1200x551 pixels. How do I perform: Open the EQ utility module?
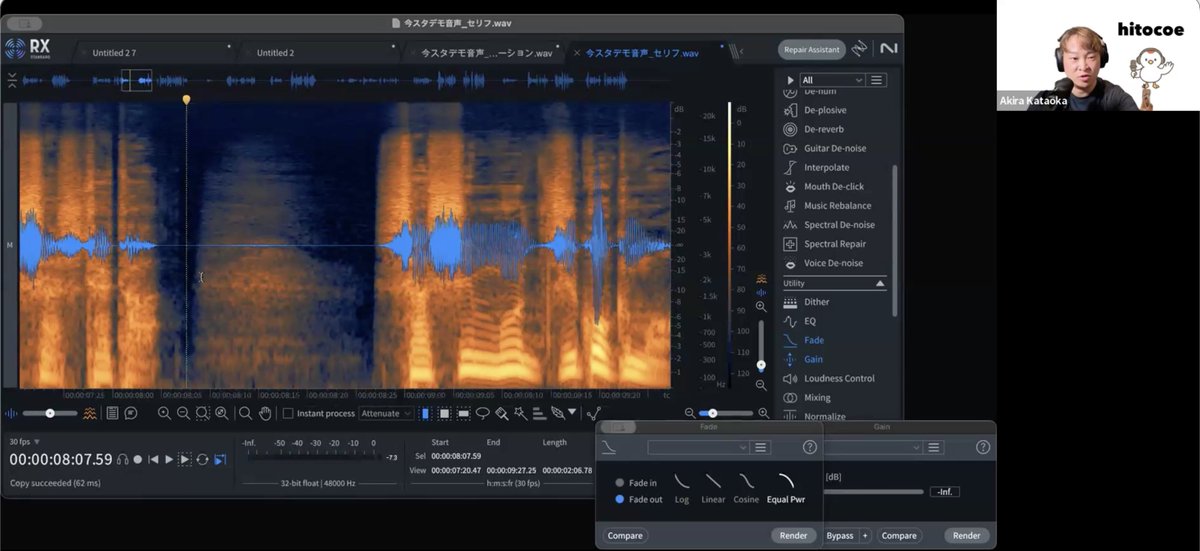coord(800,321)
